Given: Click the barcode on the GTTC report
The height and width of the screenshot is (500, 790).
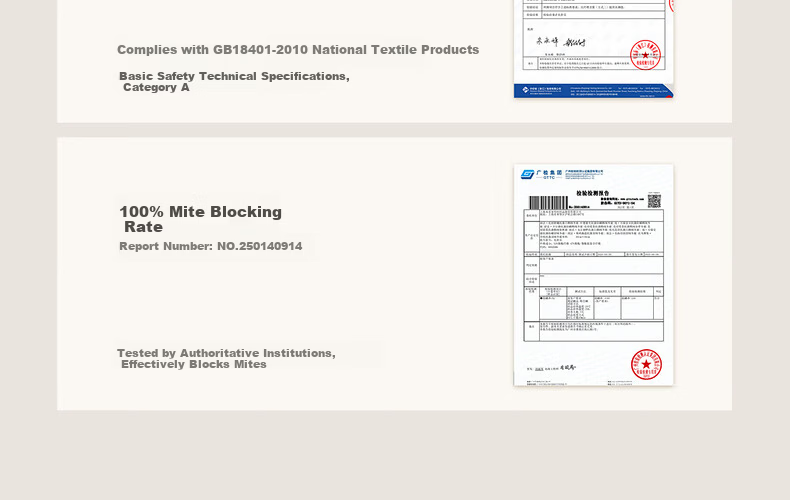Looking at the screenshot, I should pyautogui.click(x=548, y=203).
